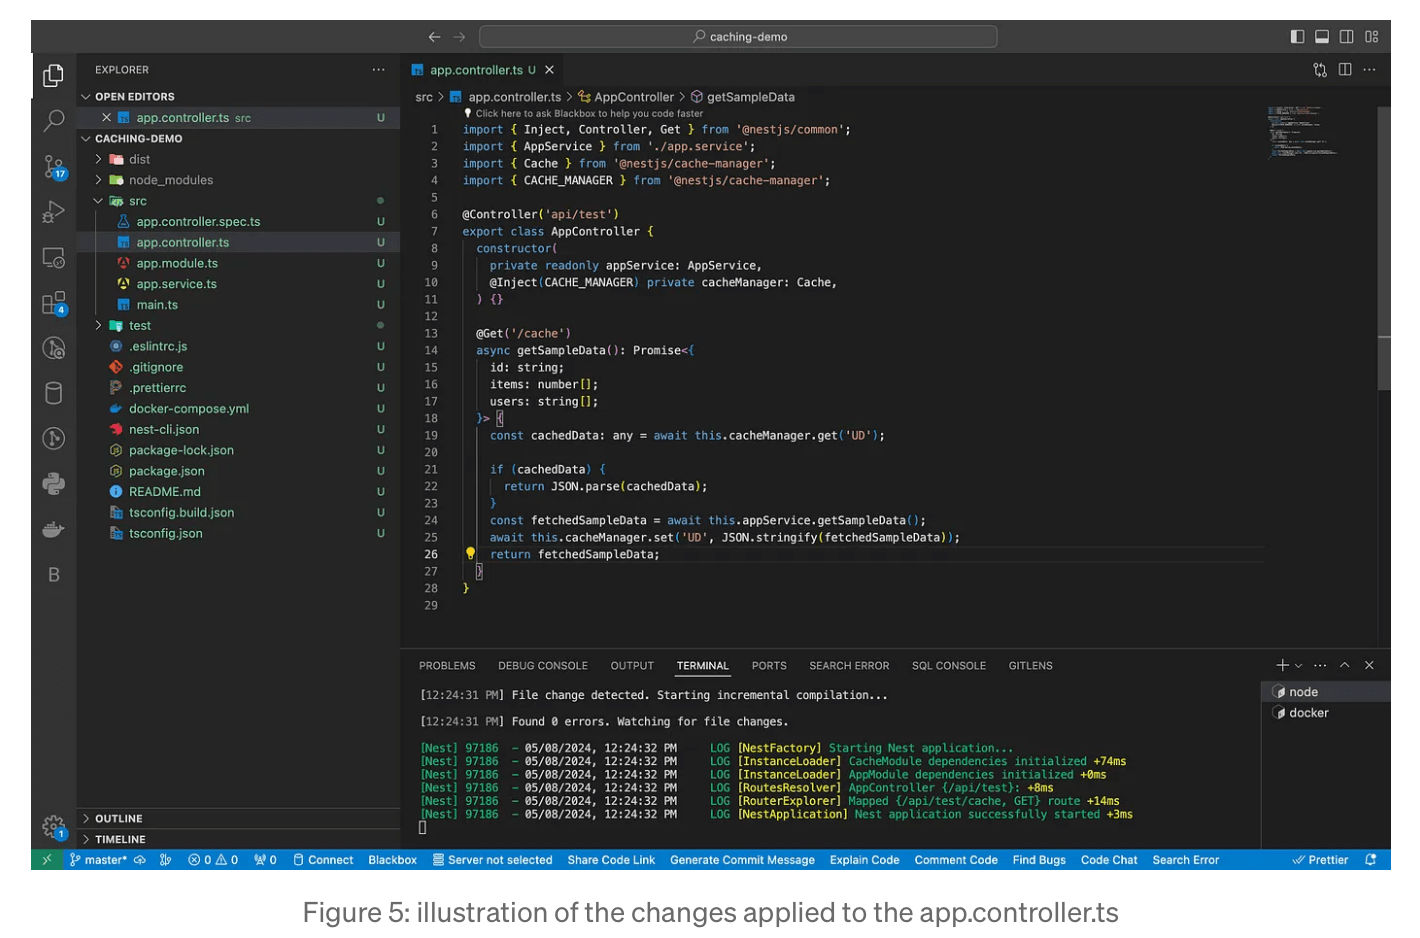Open the Python view in activity bar
The width and height of the screenshot is (1420, 938).
tap(53, 484)
